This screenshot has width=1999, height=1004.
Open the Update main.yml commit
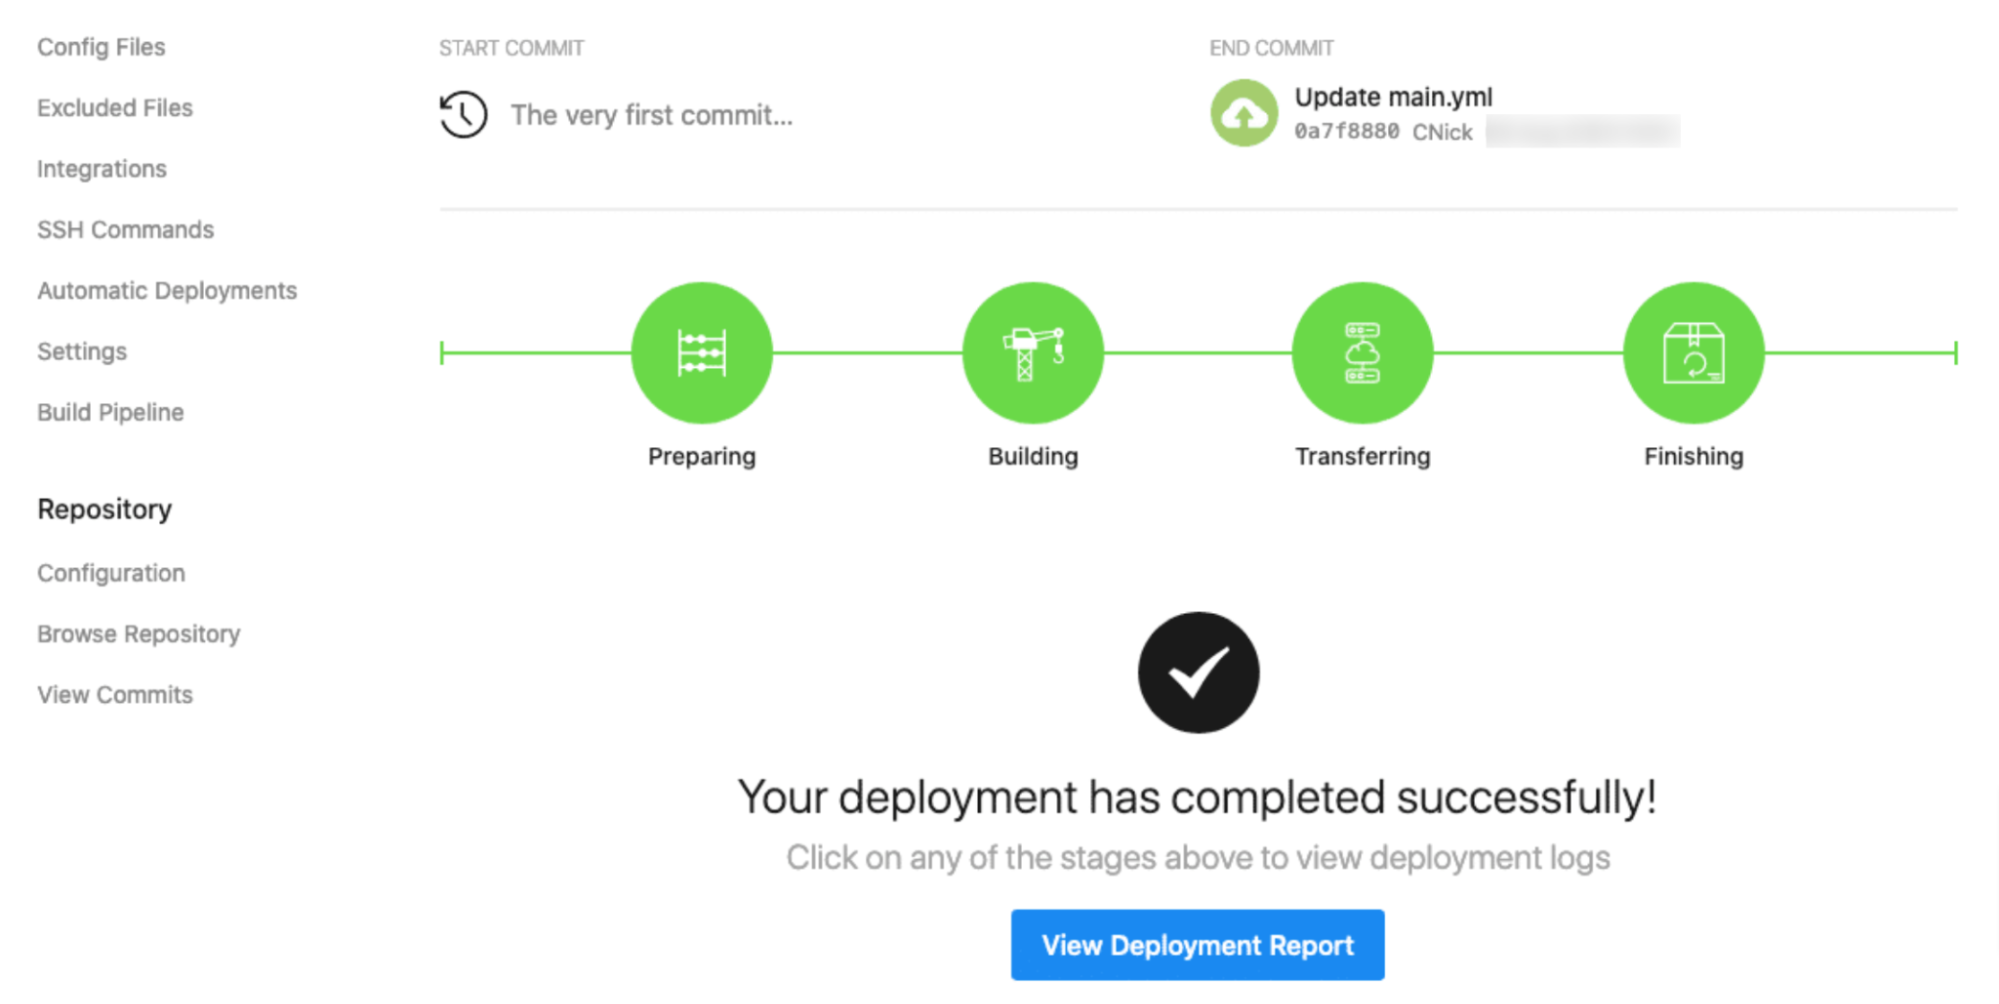click(1393, 97)
